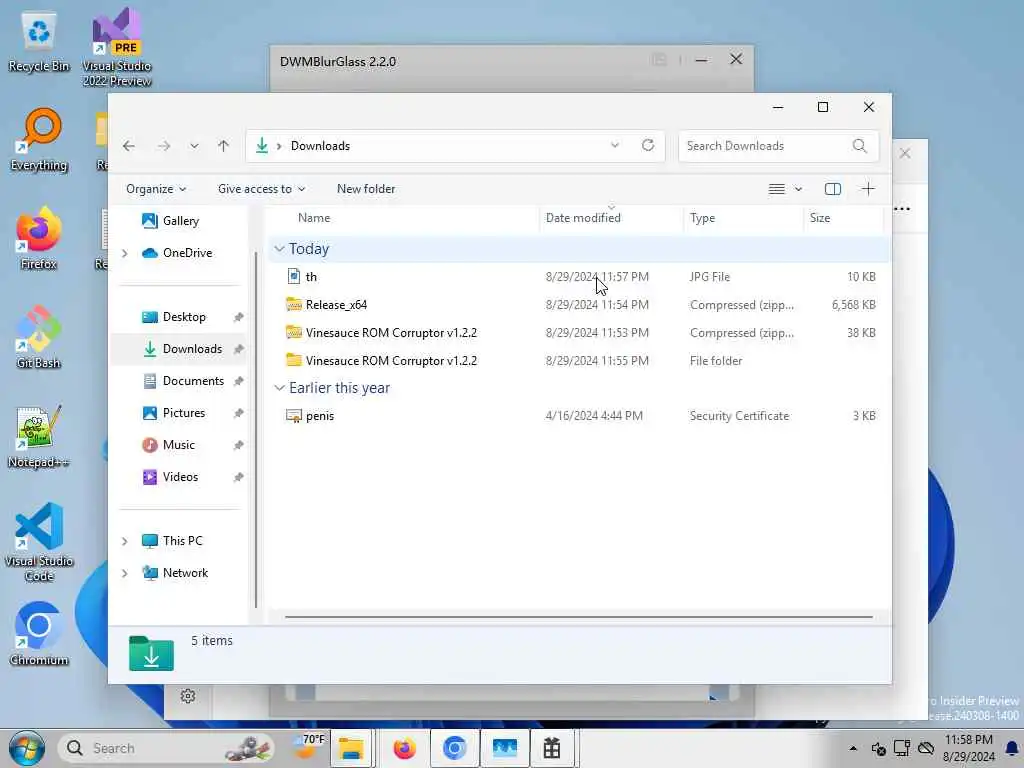Image resolution: width=1024 pixels, height=768 pixels.
Task: Open the Give access to menu
Action: click(261, 189)
